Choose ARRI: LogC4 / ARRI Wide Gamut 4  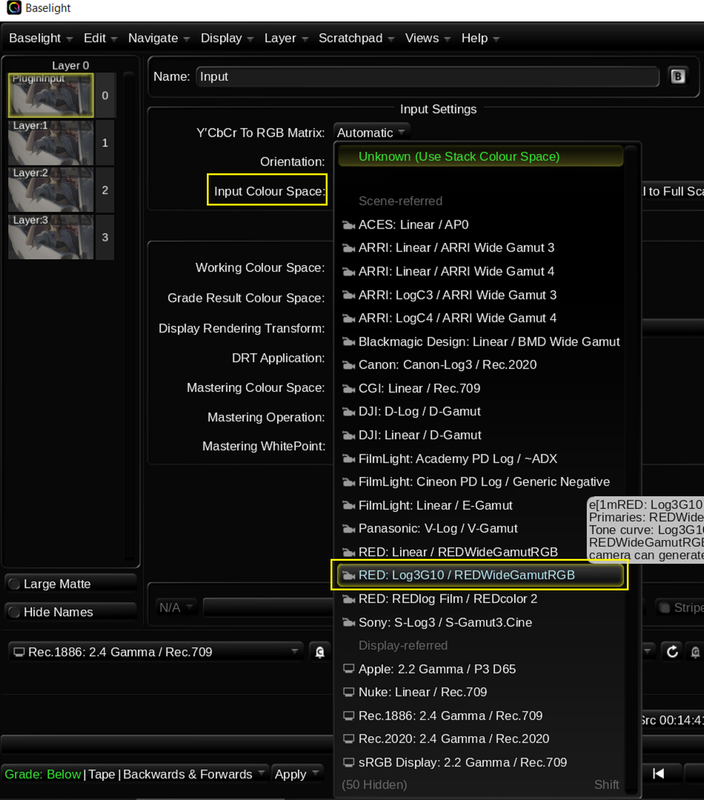pyautogui.click(x=481, y=318)
